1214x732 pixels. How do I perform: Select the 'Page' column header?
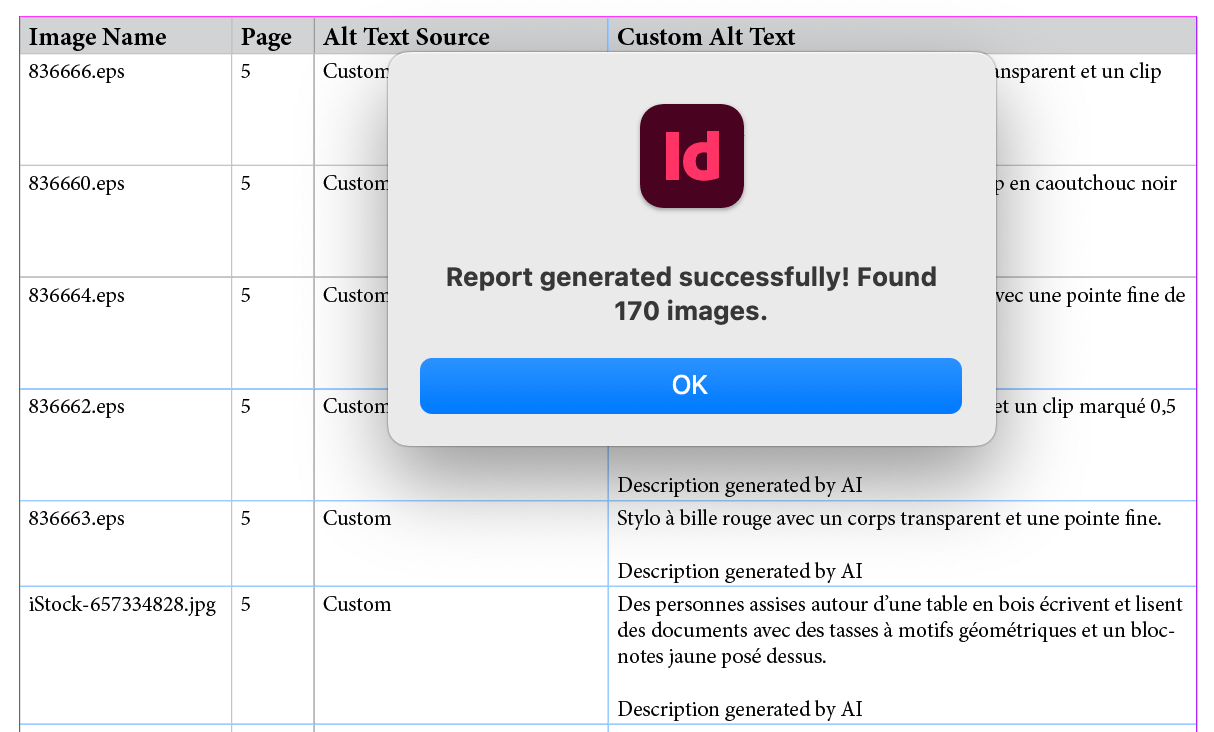pos(273,37)
